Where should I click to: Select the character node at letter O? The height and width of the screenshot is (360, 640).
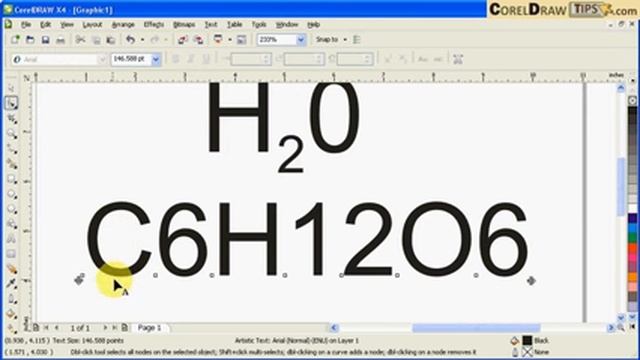tap(397, 276)
